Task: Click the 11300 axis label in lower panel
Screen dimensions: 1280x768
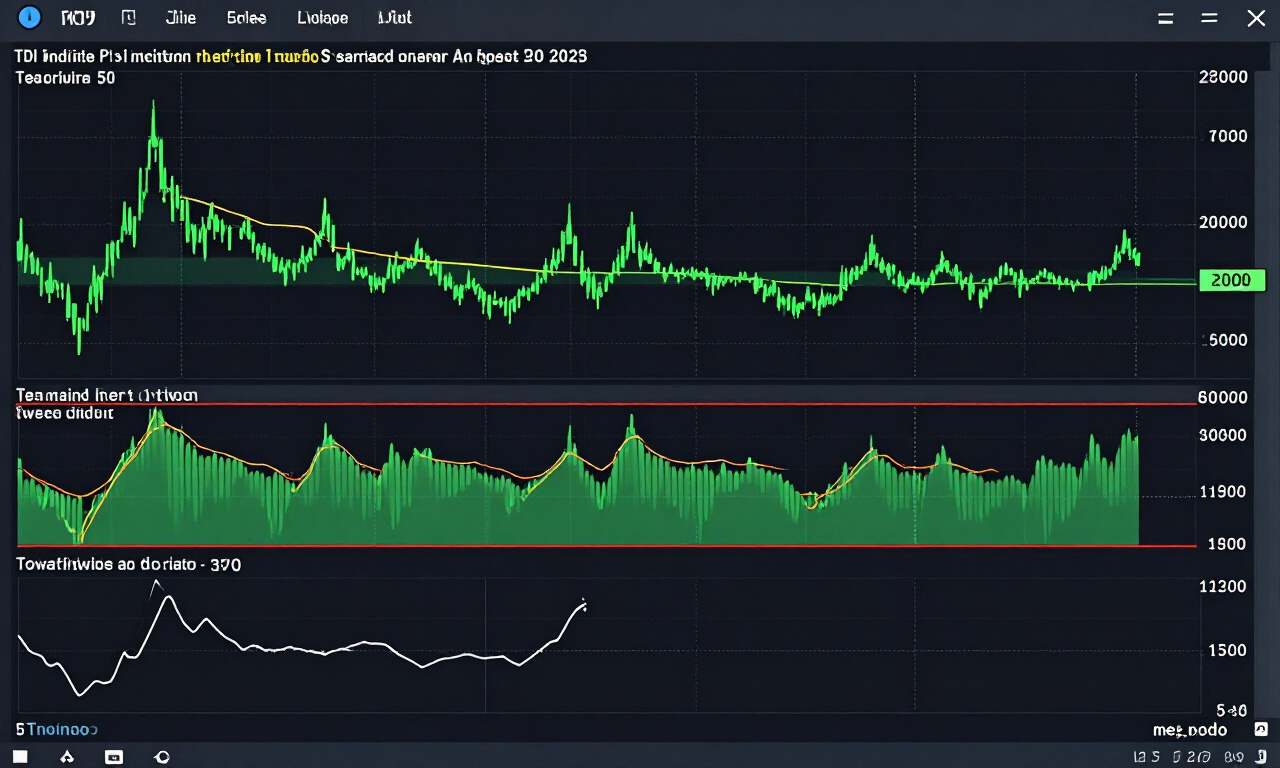Action: click(1222, 587)
